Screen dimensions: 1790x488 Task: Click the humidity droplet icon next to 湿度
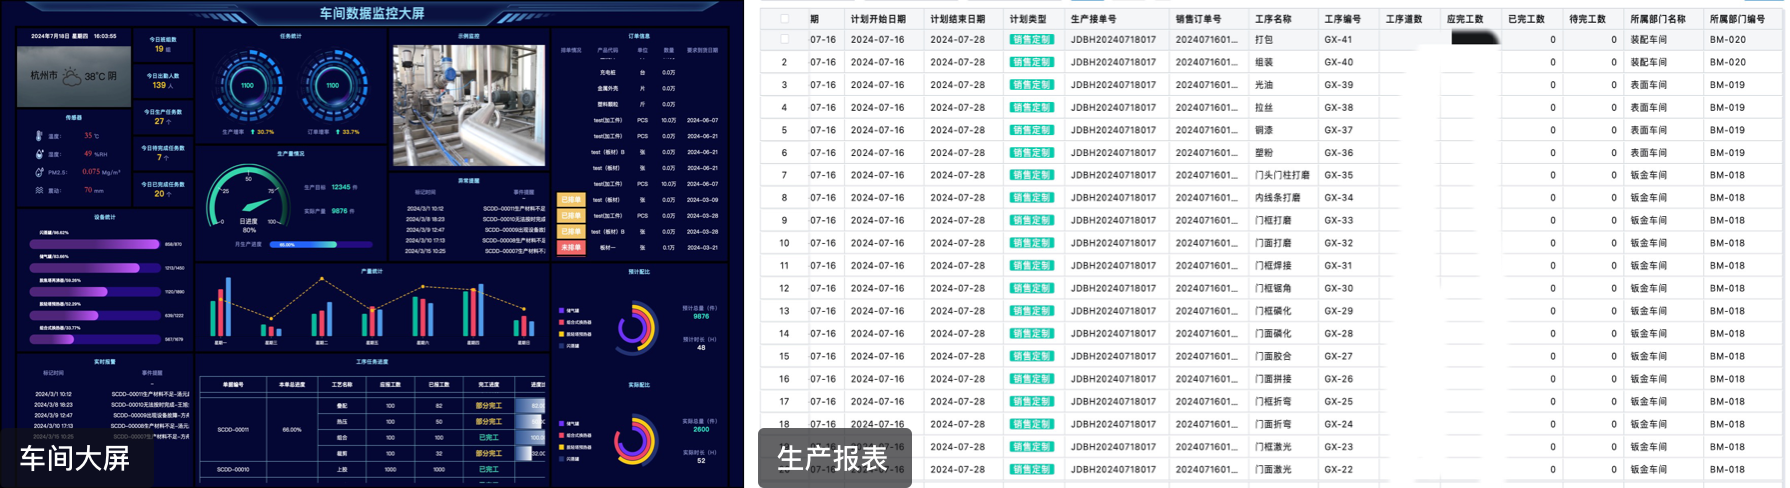(x=39, y=154)
